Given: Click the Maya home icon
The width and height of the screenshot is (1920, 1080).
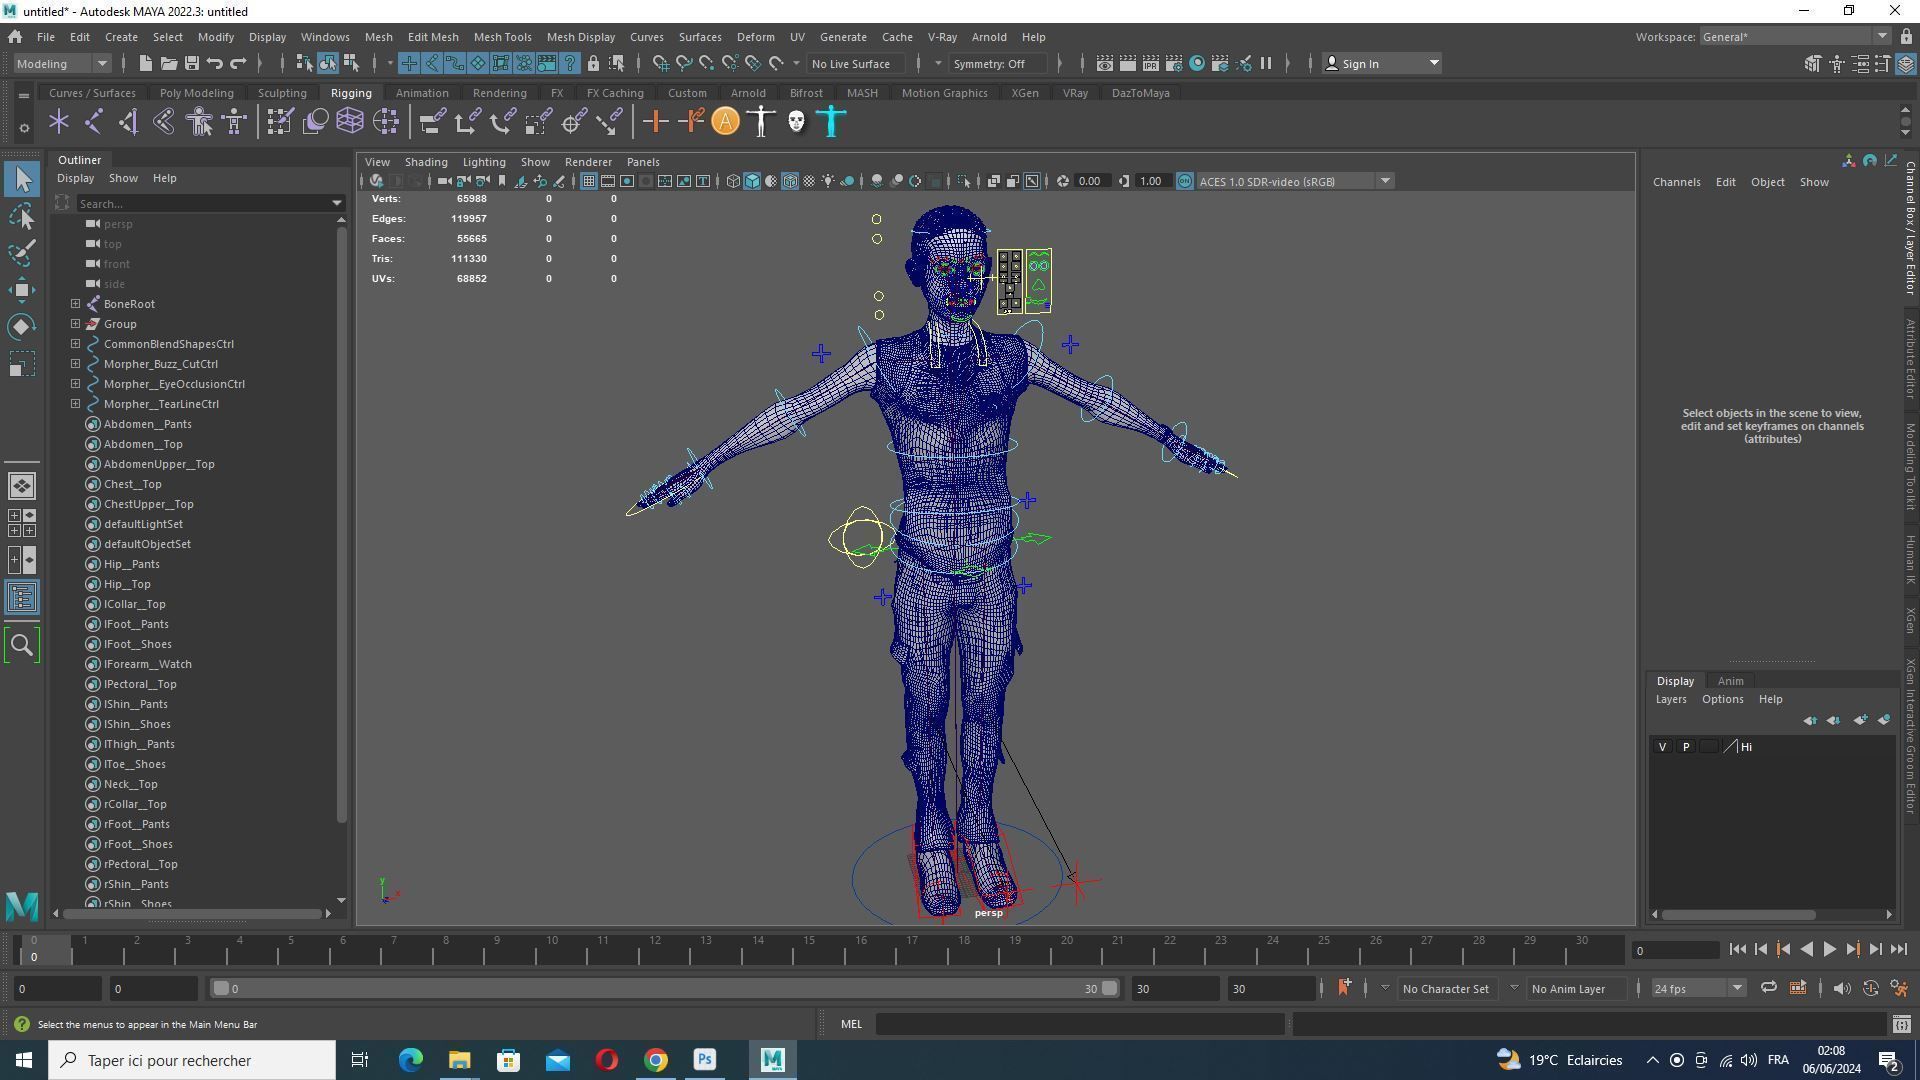Looking at the screenshot, I should pyautogui.click(x=15, y=37).
